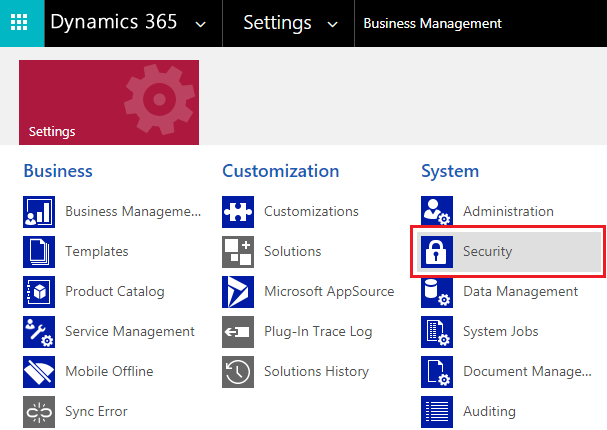
Task: Open the app launcher waffle icon
Action: click(19, 22)
